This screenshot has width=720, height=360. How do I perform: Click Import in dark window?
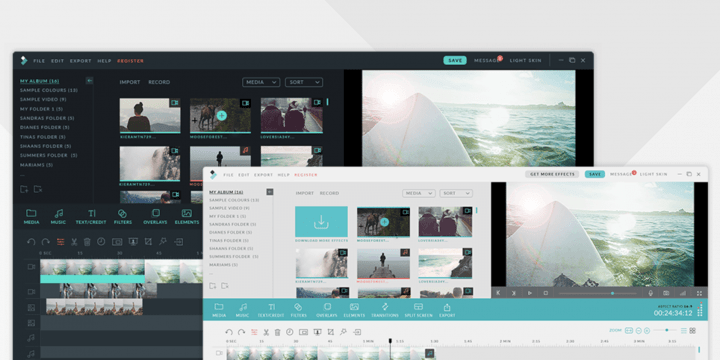coord(130,82)
